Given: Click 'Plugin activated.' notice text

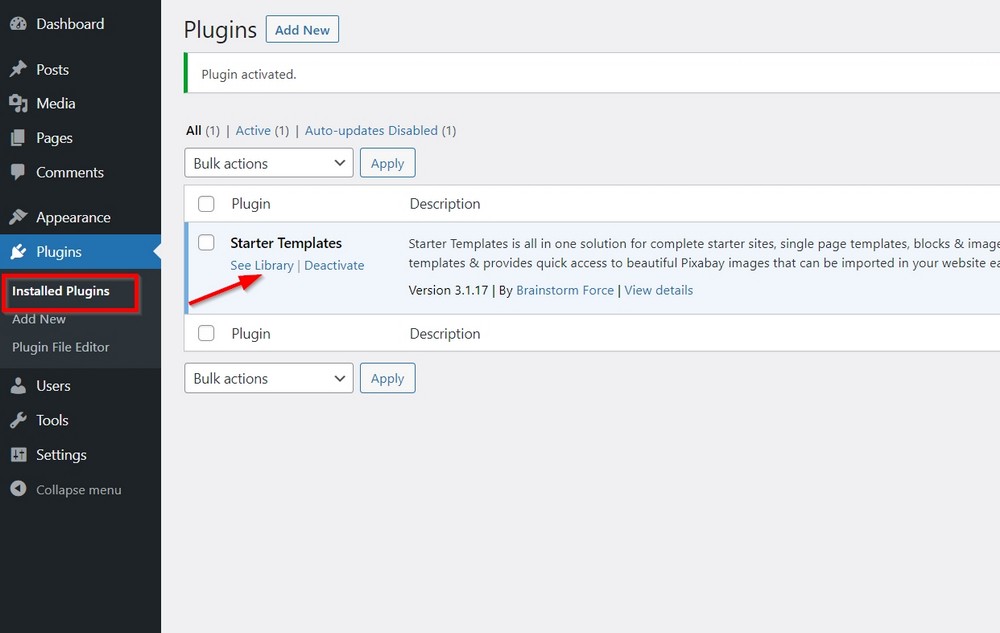Looking at the screenshot, I should pos(249,75).
